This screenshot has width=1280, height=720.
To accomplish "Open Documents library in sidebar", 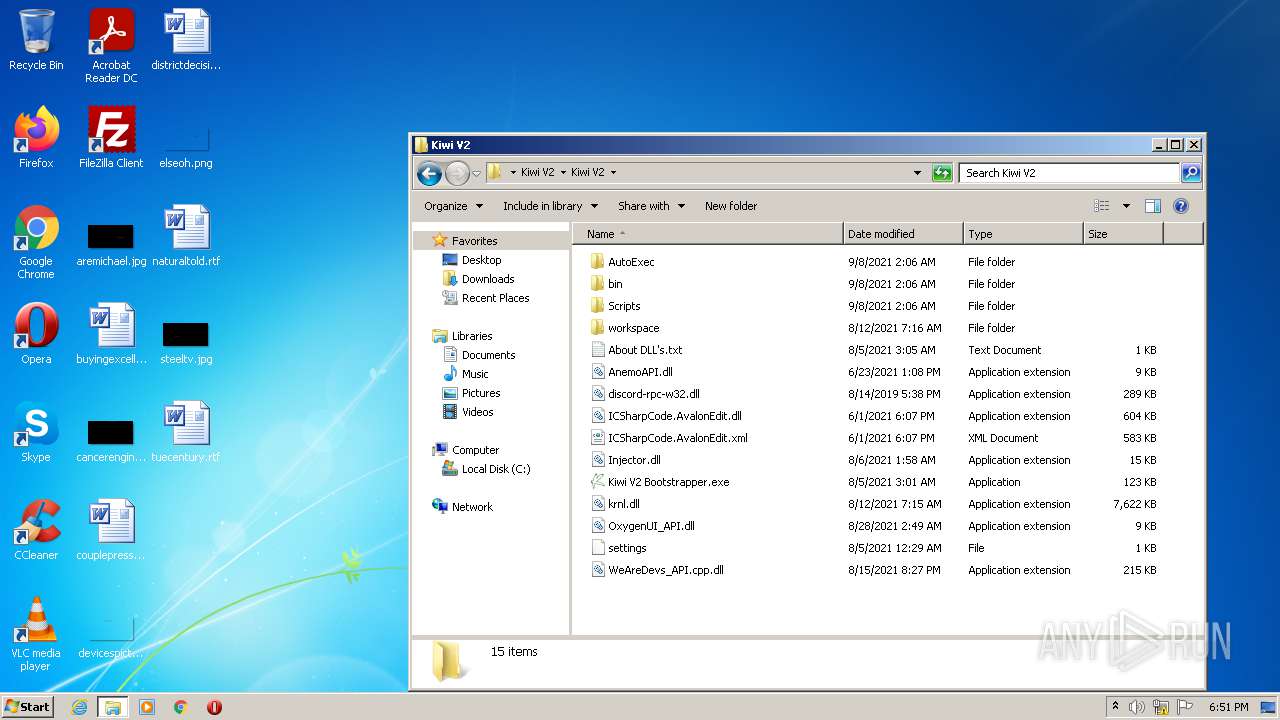I will point(488,355).
